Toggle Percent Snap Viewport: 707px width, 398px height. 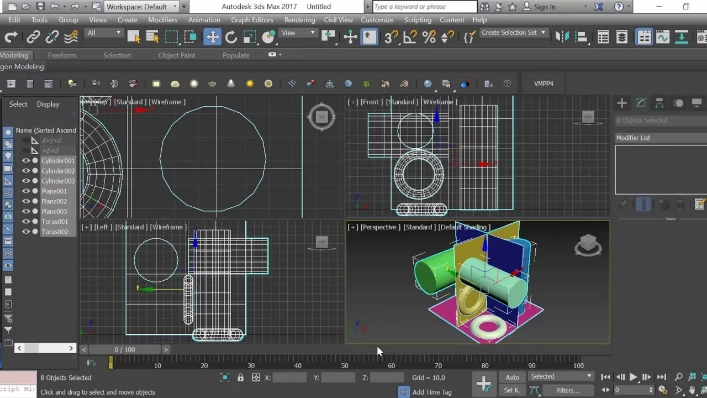[x=428, y=37]
